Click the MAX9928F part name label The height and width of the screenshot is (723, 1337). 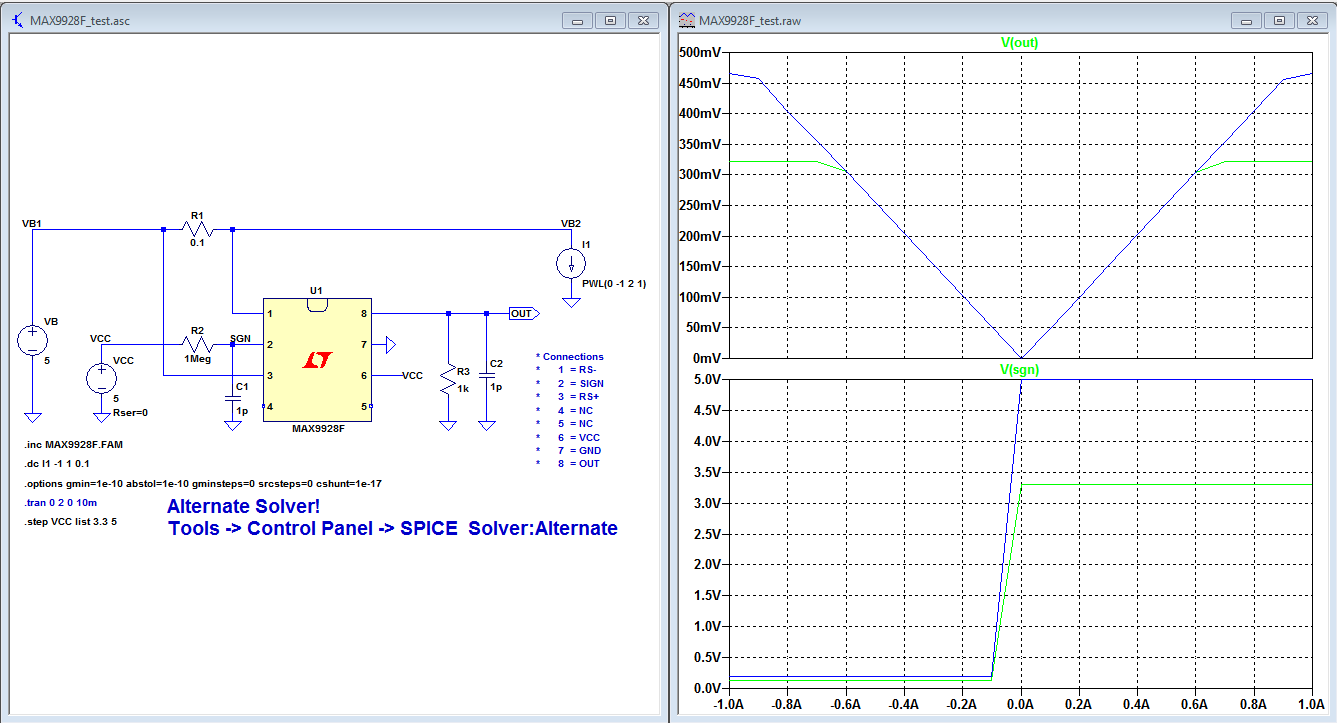(317, 428)
